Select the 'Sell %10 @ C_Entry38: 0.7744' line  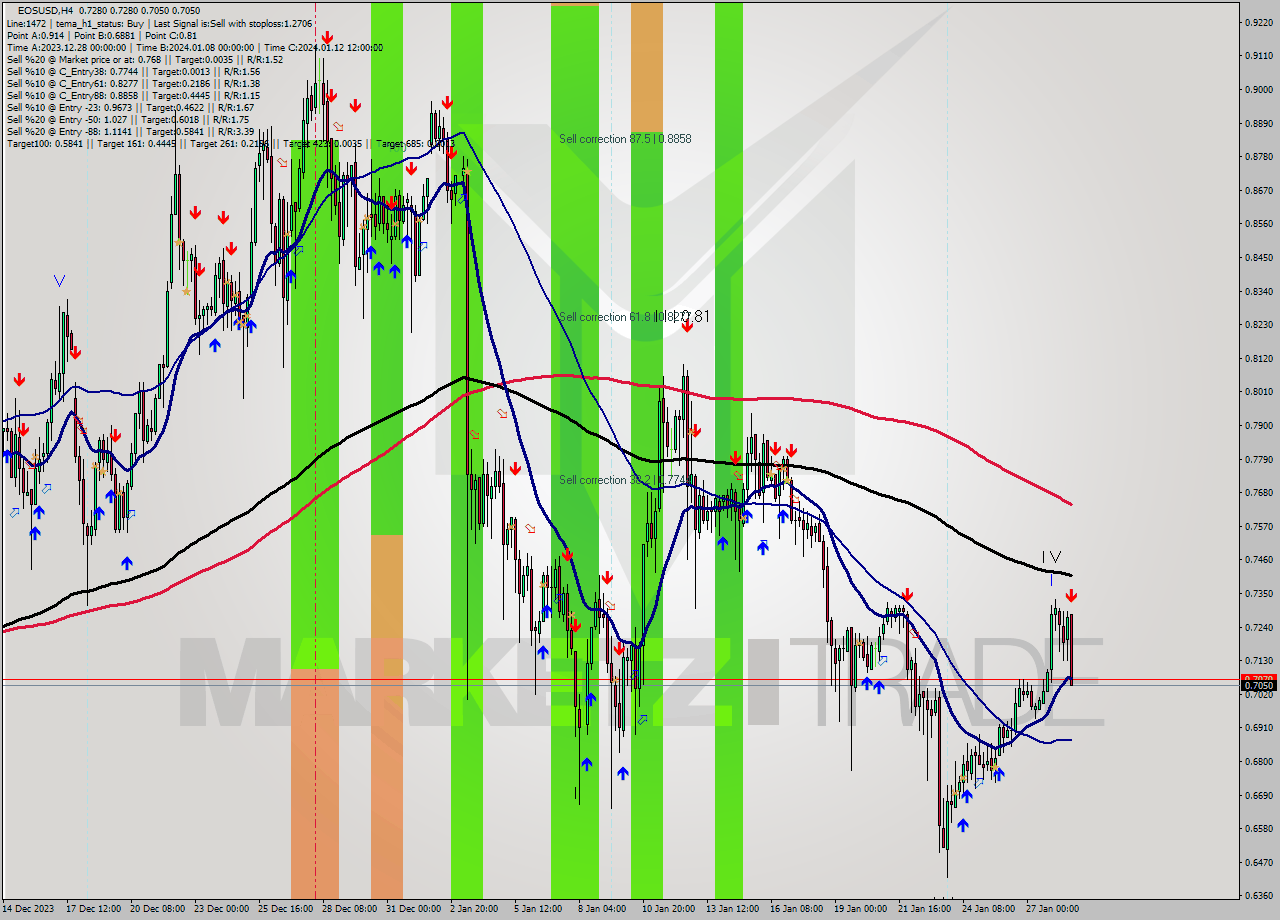pyautogui.click(x=133, y=71)
